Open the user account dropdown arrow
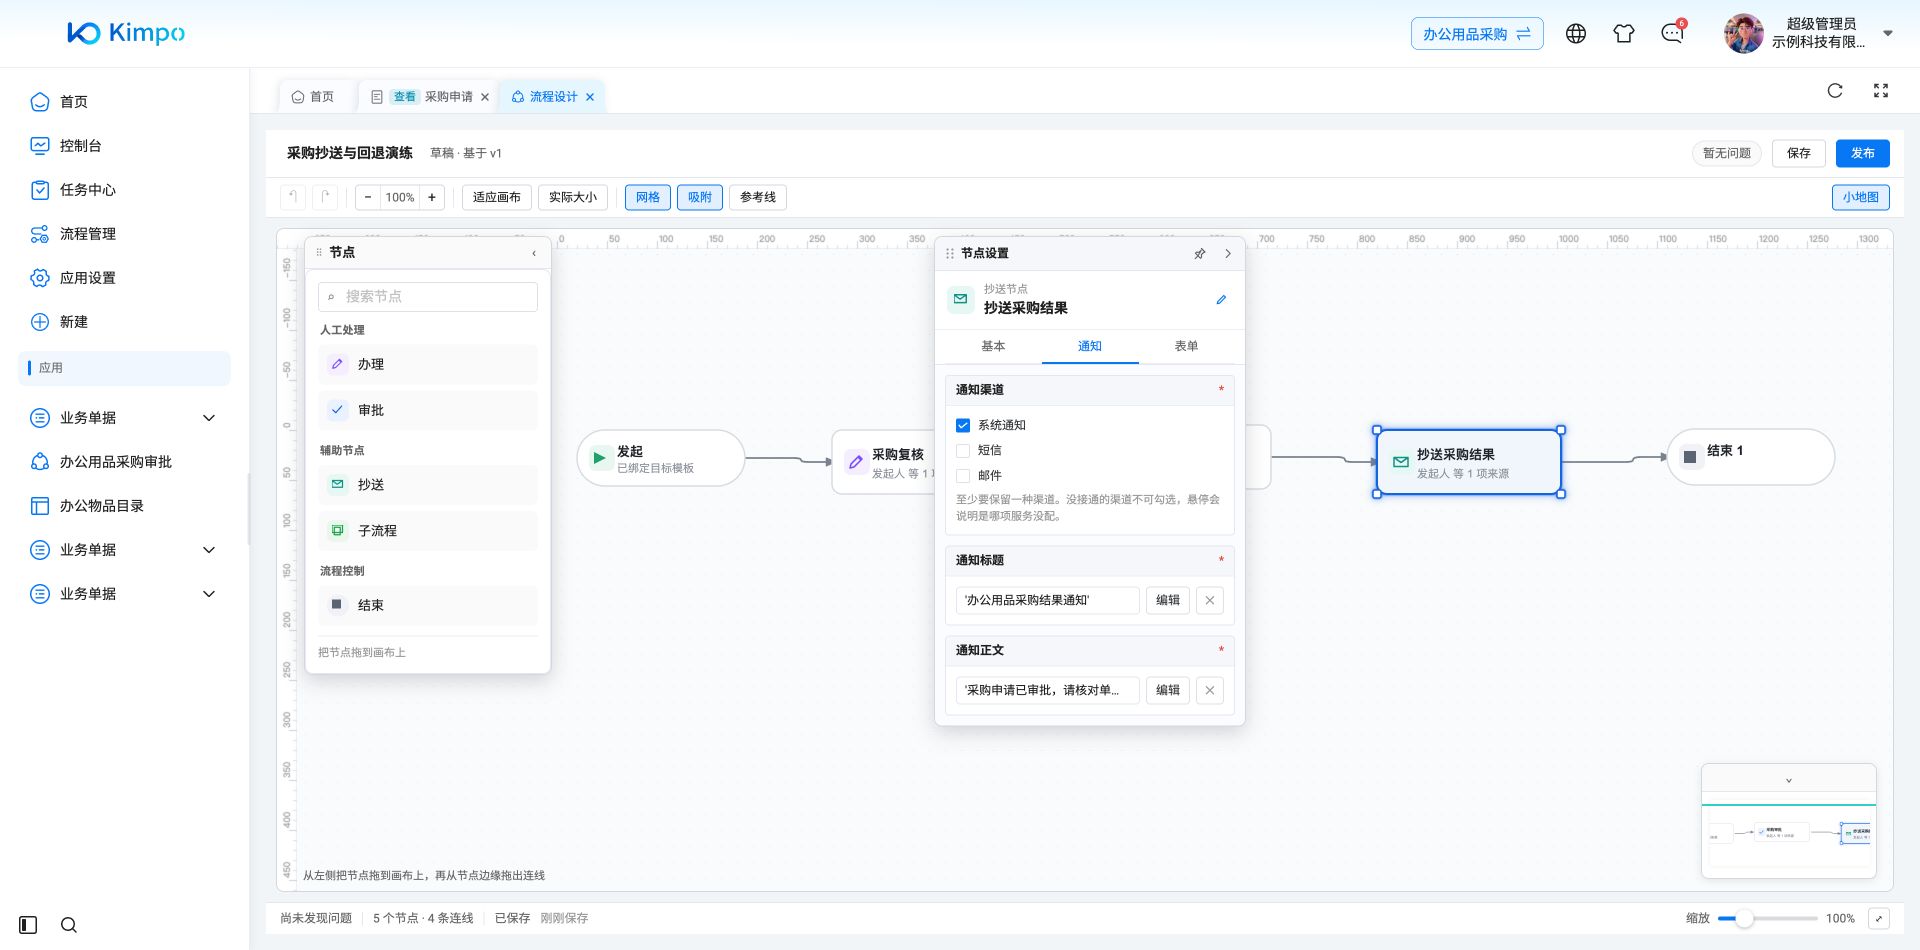Screen dimensions: 1920x950 tap(1888, 34)
